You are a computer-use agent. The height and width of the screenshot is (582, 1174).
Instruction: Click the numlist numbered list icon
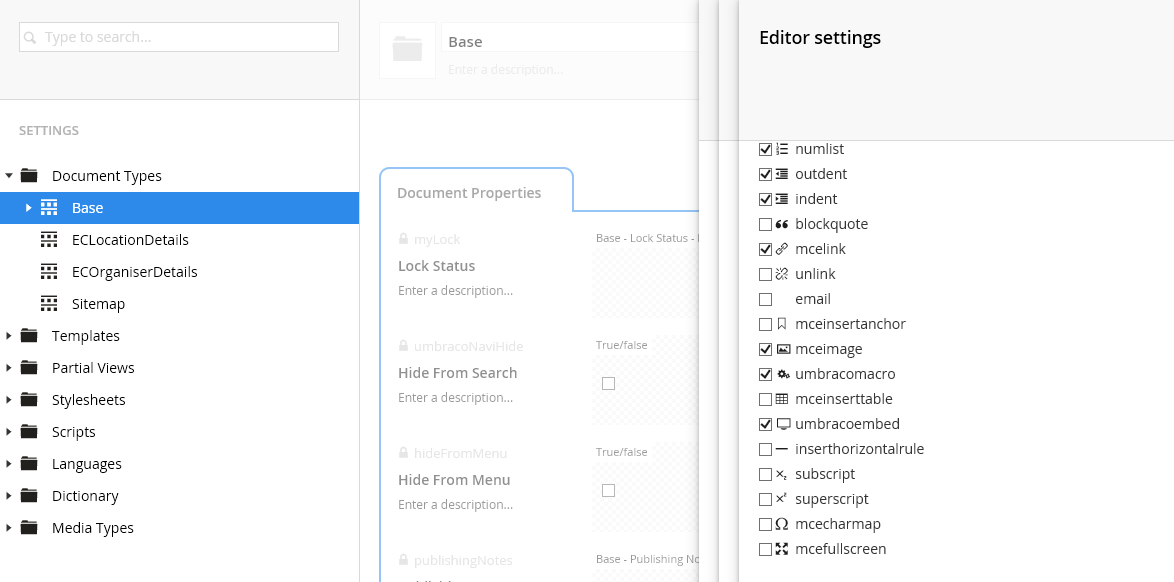tap(782, 149)
